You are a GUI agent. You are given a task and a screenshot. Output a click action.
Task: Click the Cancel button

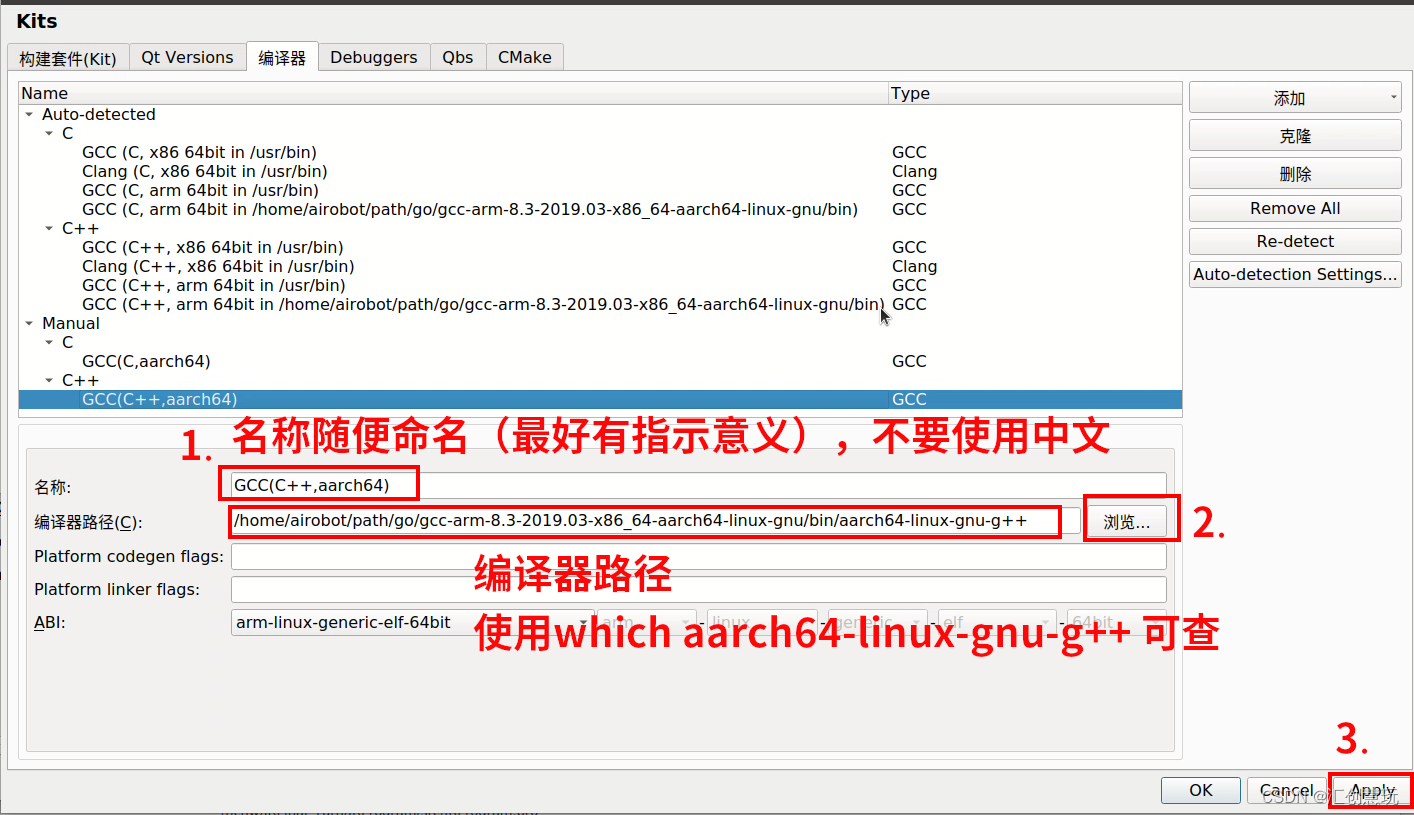1286,790
